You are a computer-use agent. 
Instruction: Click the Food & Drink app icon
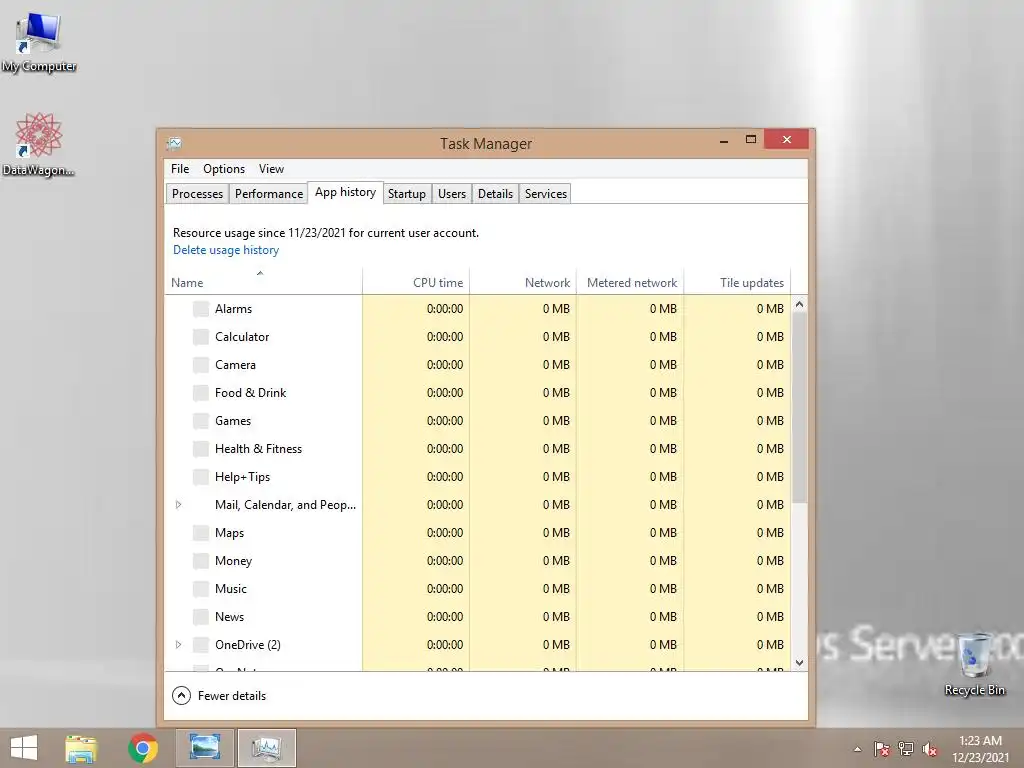(x=201, y=393)
